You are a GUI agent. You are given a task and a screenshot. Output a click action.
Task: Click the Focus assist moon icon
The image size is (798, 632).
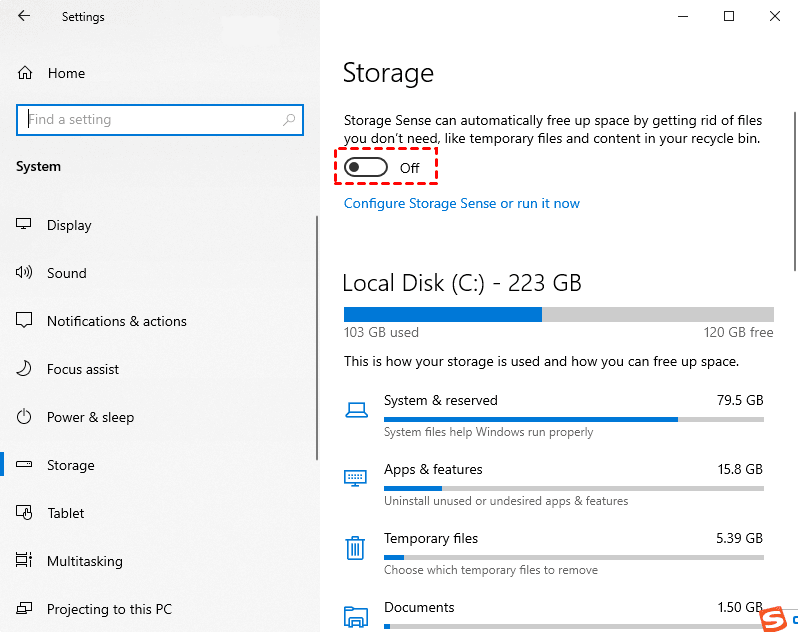pyautogui.click(x=25, y=369)
